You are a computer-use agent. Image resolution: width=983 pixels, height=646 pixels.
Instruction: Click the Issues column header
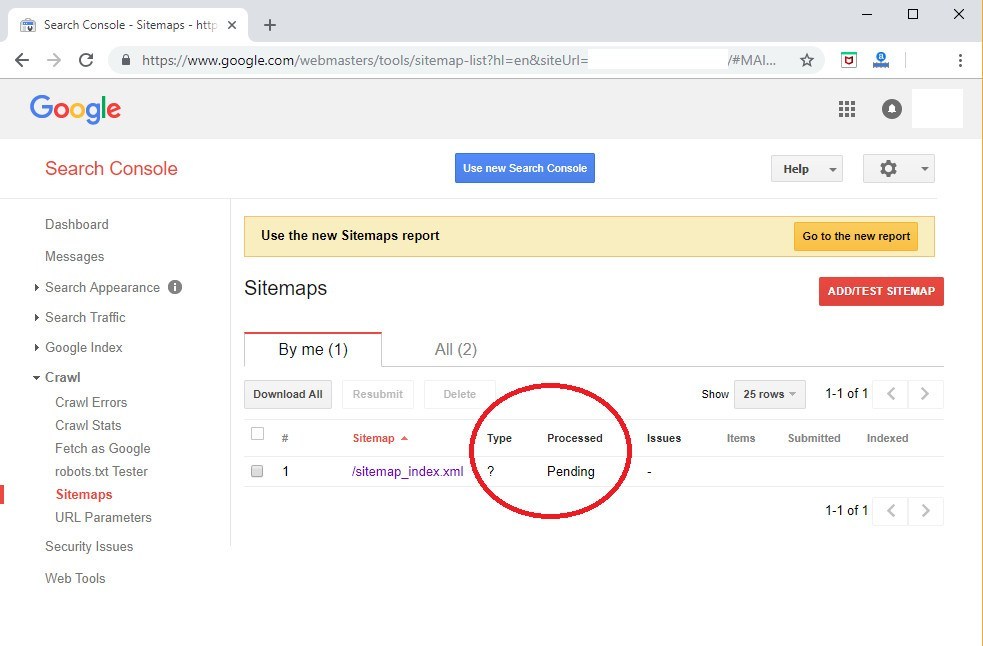[x=664, y=438]
